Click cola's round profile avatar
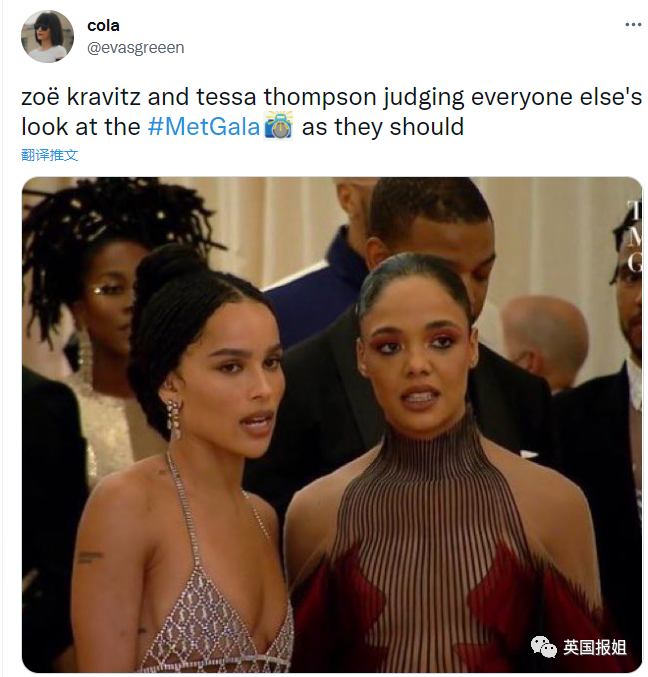 coord(47,37)
